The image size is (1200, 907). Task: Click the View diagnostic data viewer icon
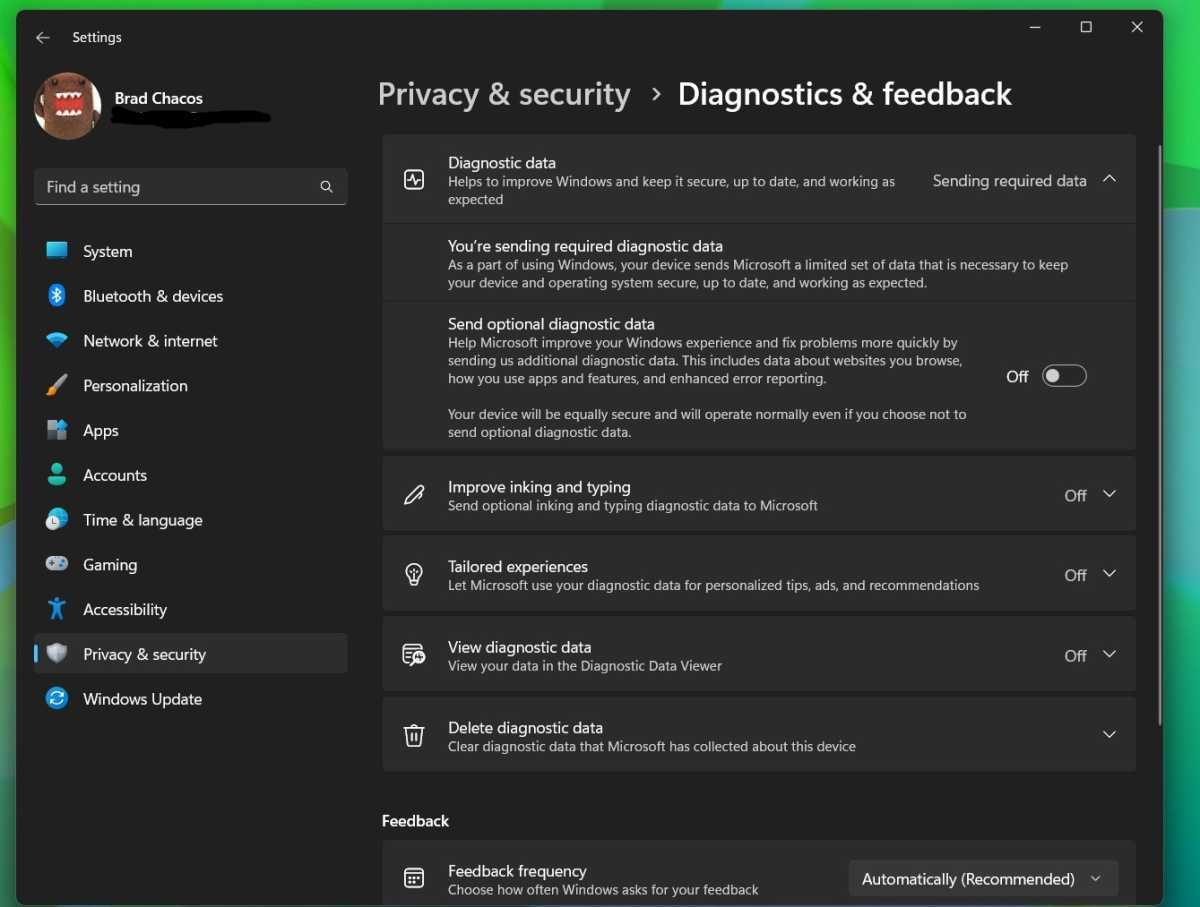(414, 655)
